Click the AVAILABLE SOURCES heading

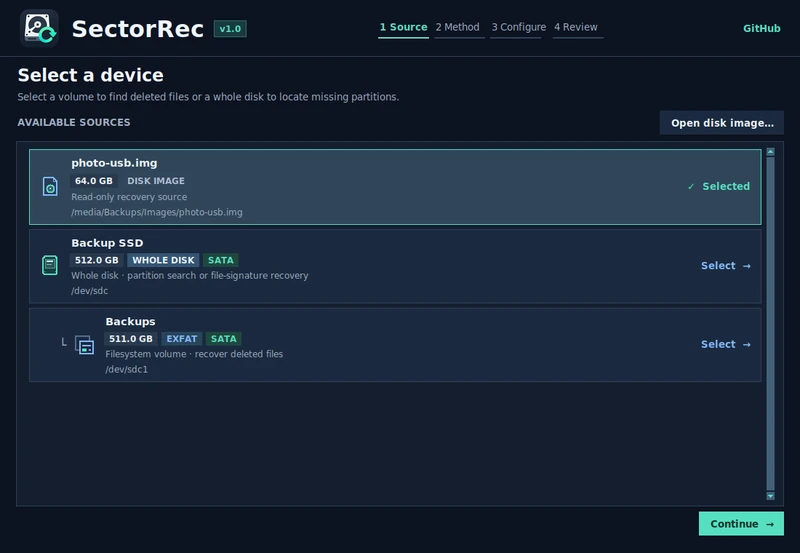point(74,122)
